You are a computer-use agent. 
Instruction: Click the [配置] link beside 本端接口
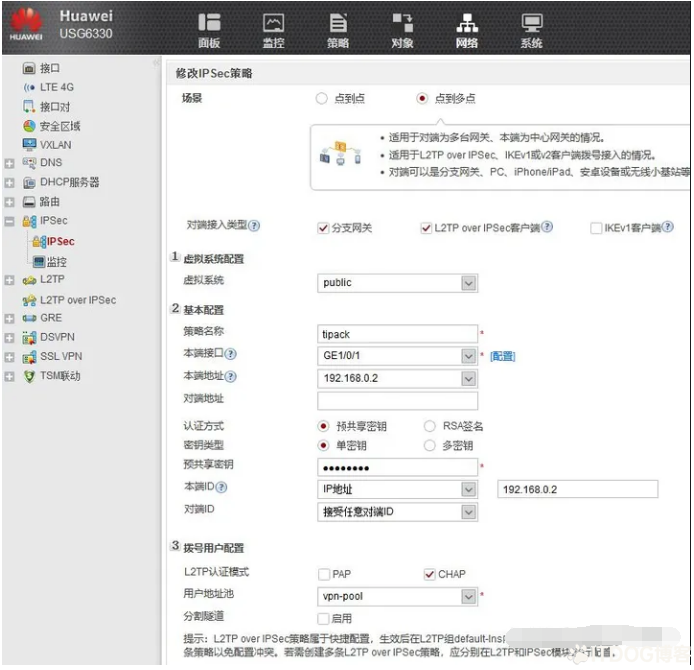point(502,356)
